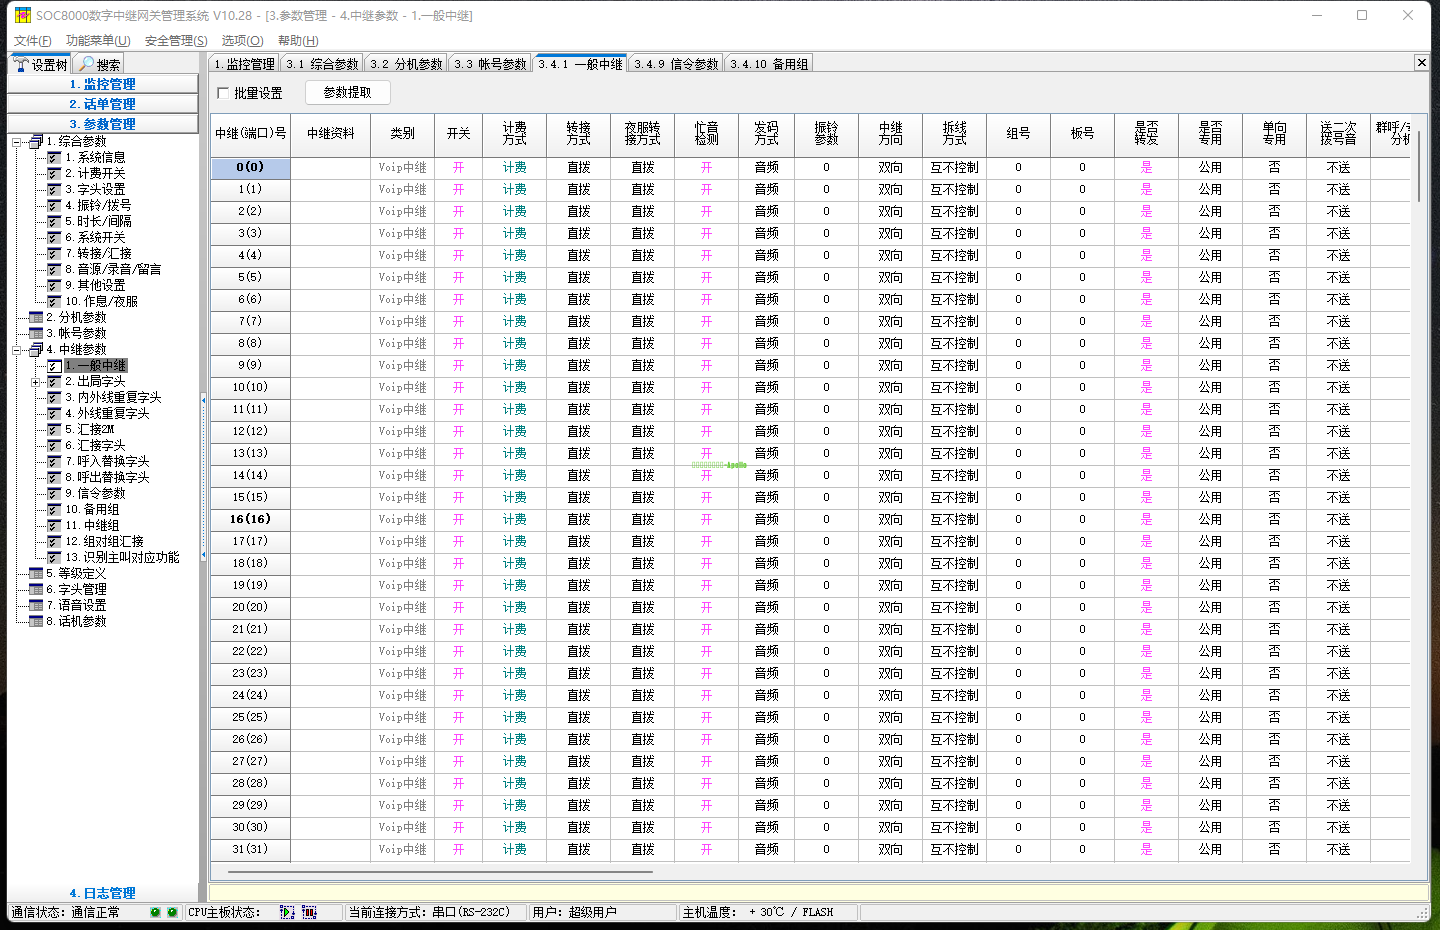Switch to the 3.4.9 信令参数 tab
This screenshot has width=1440, height=930.
(676, 64)
